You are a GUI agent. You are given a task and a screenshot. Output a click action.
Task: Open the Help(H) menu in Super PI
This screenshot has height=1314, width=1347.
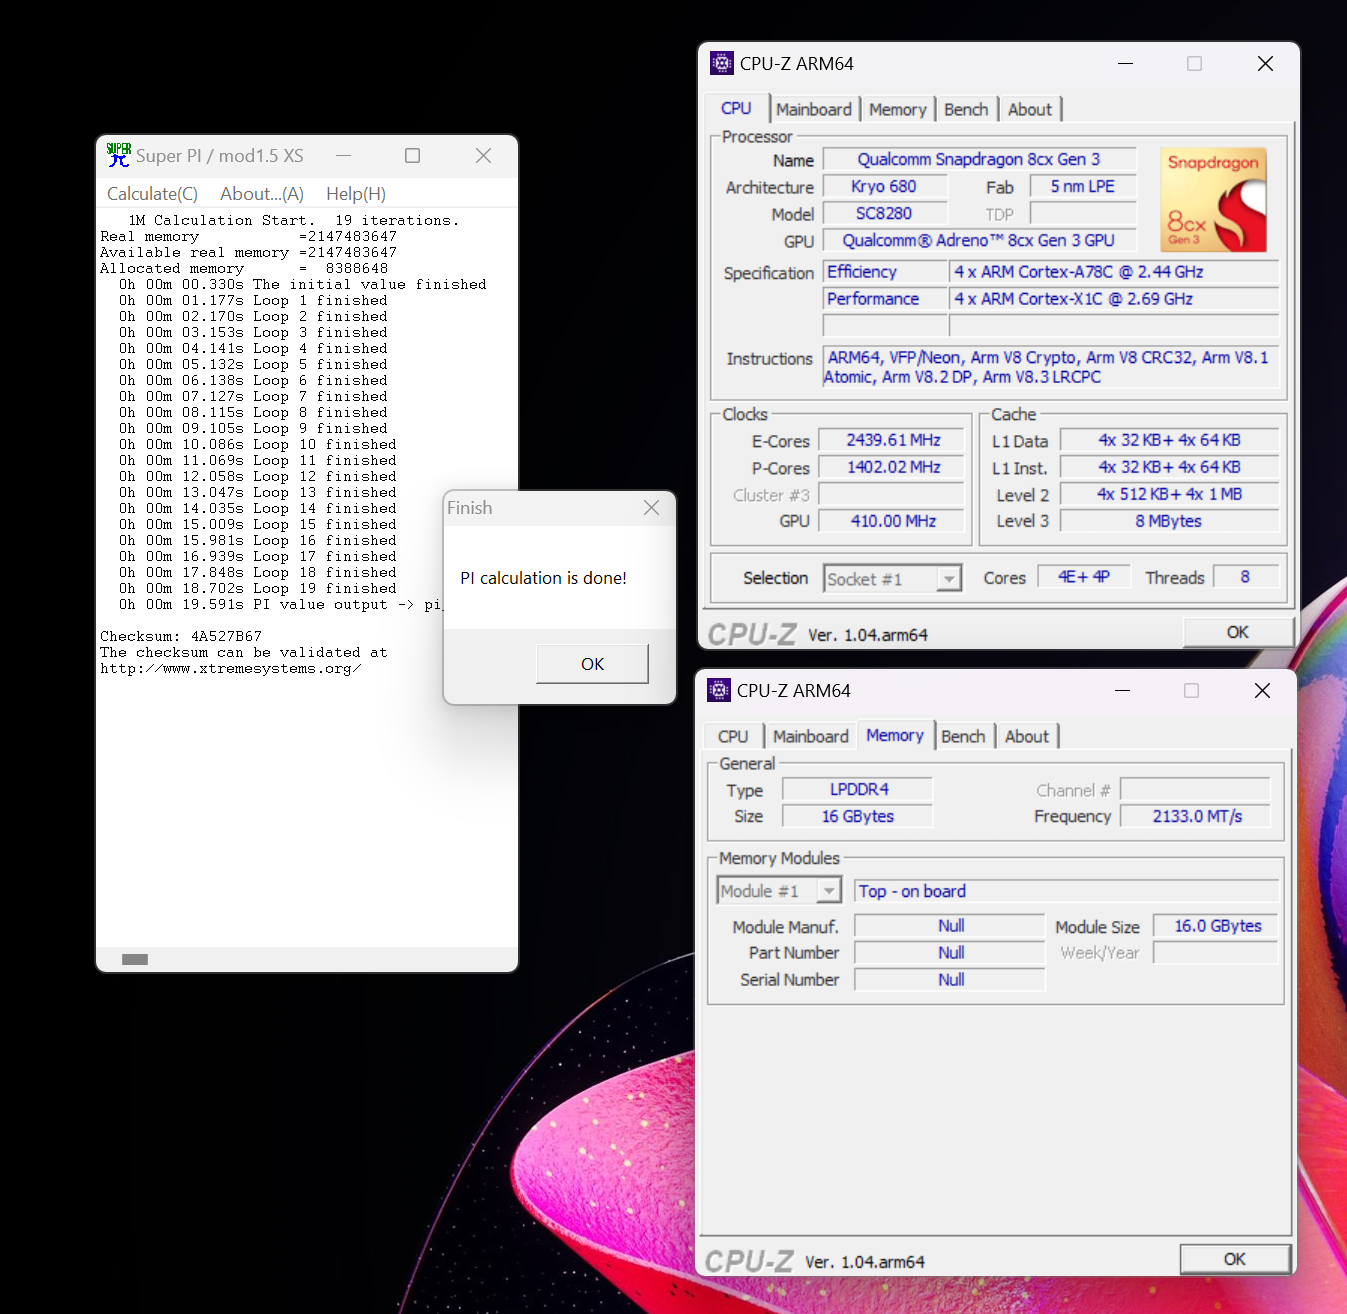click(356, 194)
